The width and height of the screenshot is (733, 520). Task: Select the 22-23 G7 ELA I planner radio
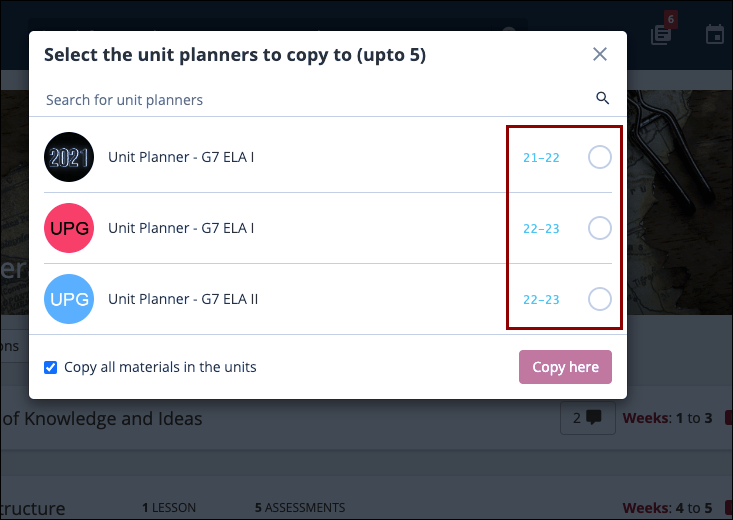600,228
